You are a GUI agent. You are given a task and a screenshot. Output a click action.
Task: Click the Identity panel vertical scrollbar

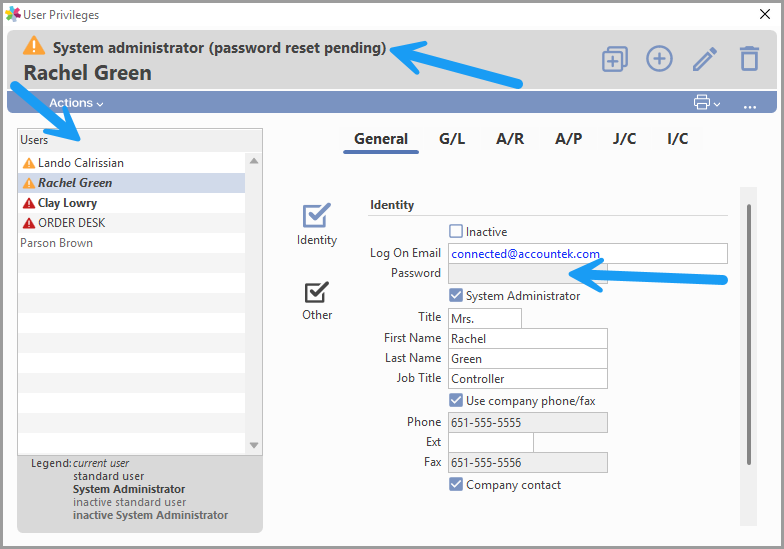coord(748,334)
